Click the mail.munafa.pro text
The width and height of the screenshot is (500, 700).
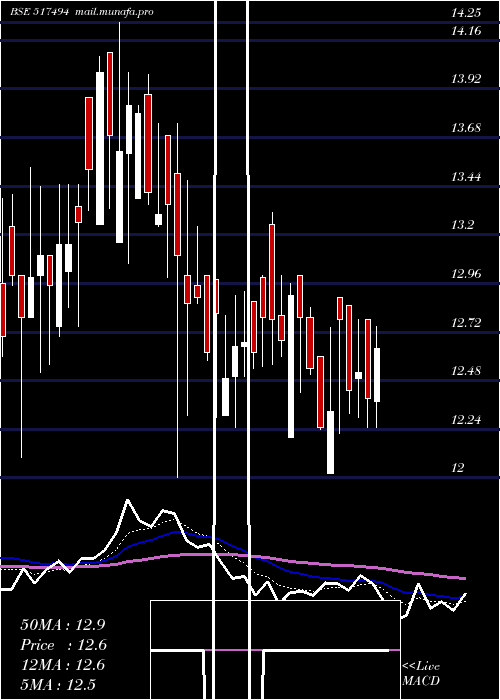(114, 12)
